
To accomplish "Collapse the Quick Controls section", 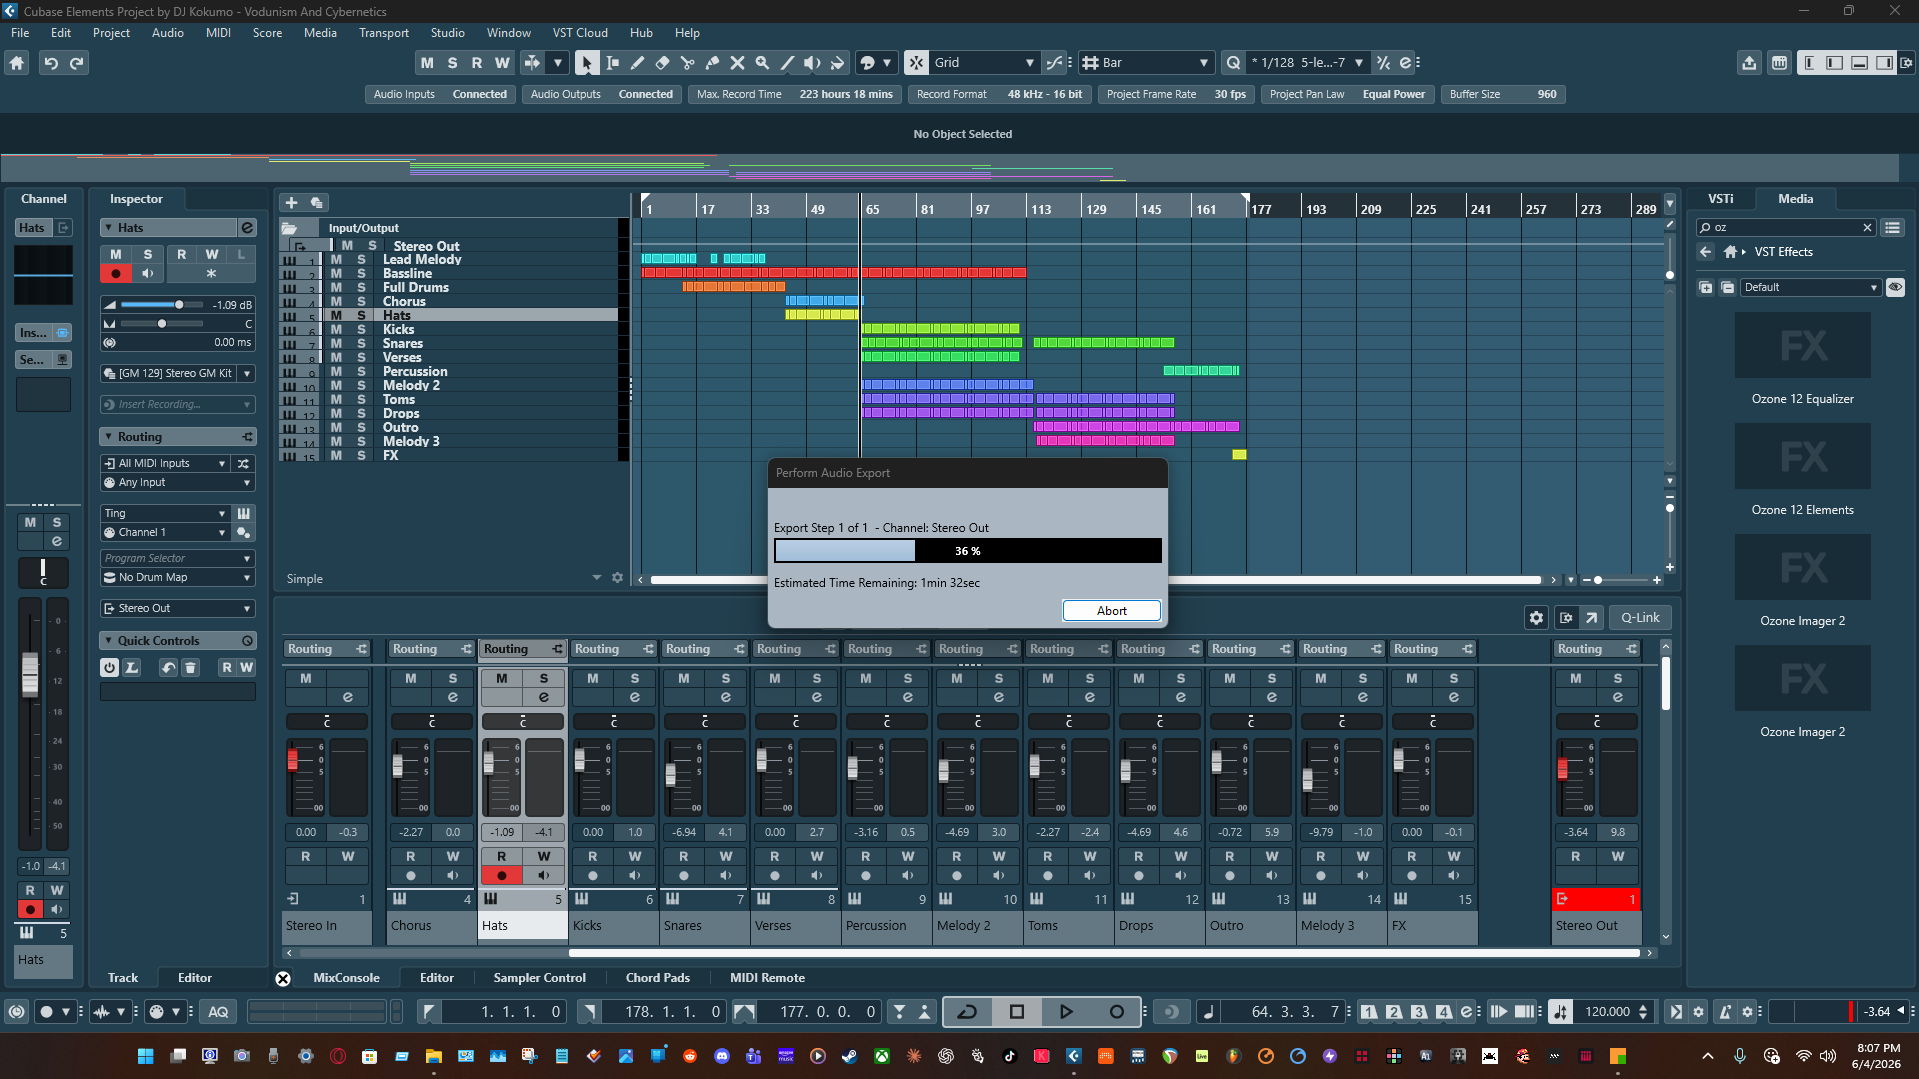I will 108,641.
